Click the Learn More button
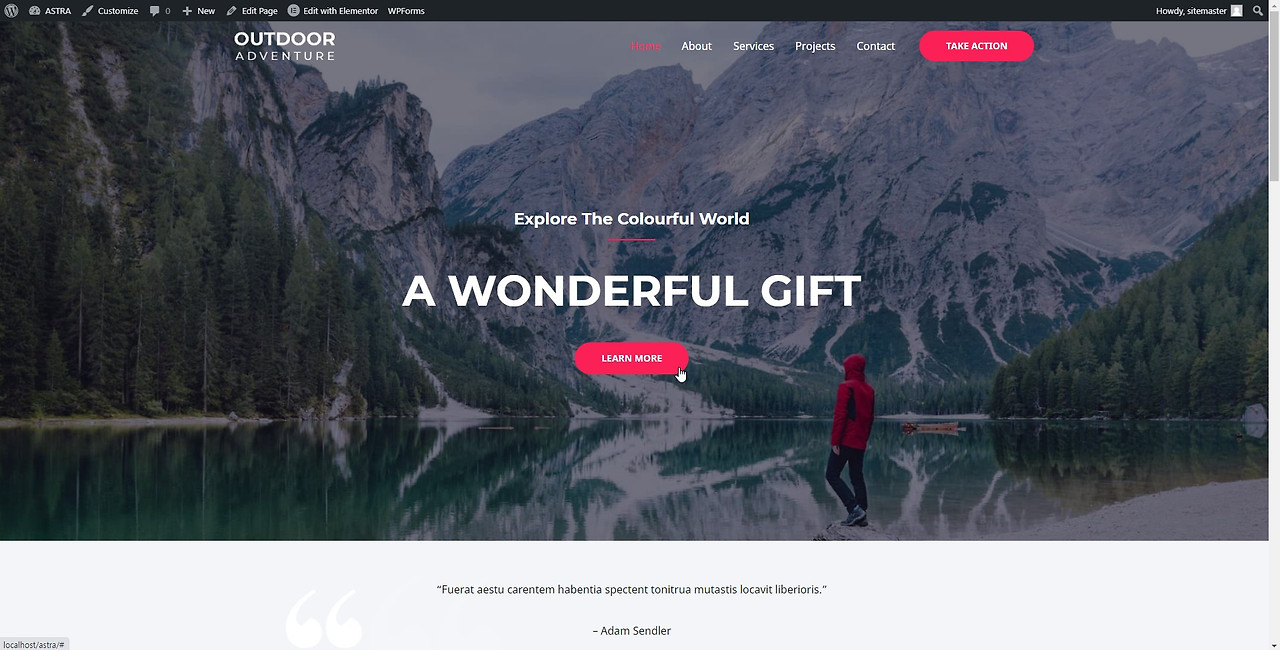 [x=631, y=358]
